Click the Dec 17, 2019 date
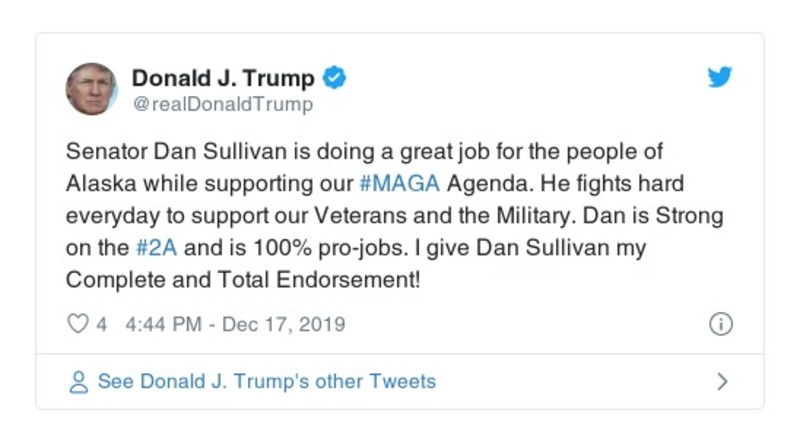This screenshot has height=445, width=800. [x=284, y=324]
